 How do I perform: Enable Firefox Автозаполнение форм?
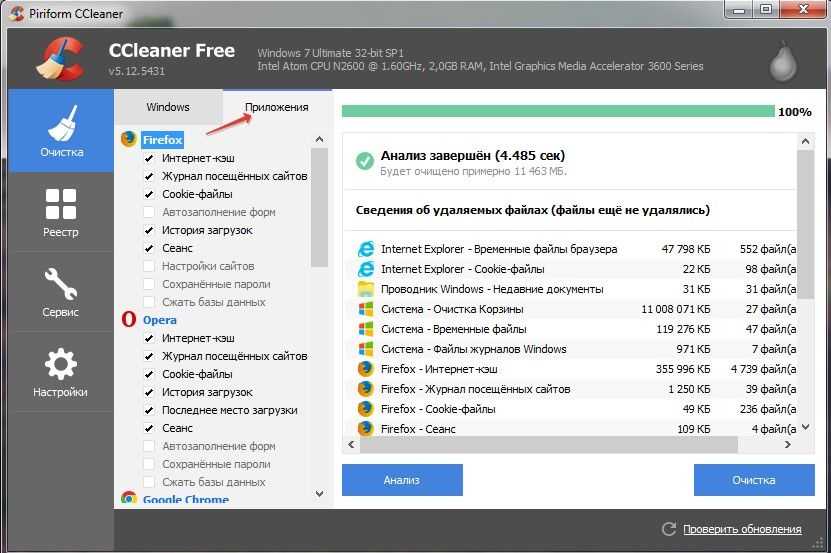coord(149,212)
